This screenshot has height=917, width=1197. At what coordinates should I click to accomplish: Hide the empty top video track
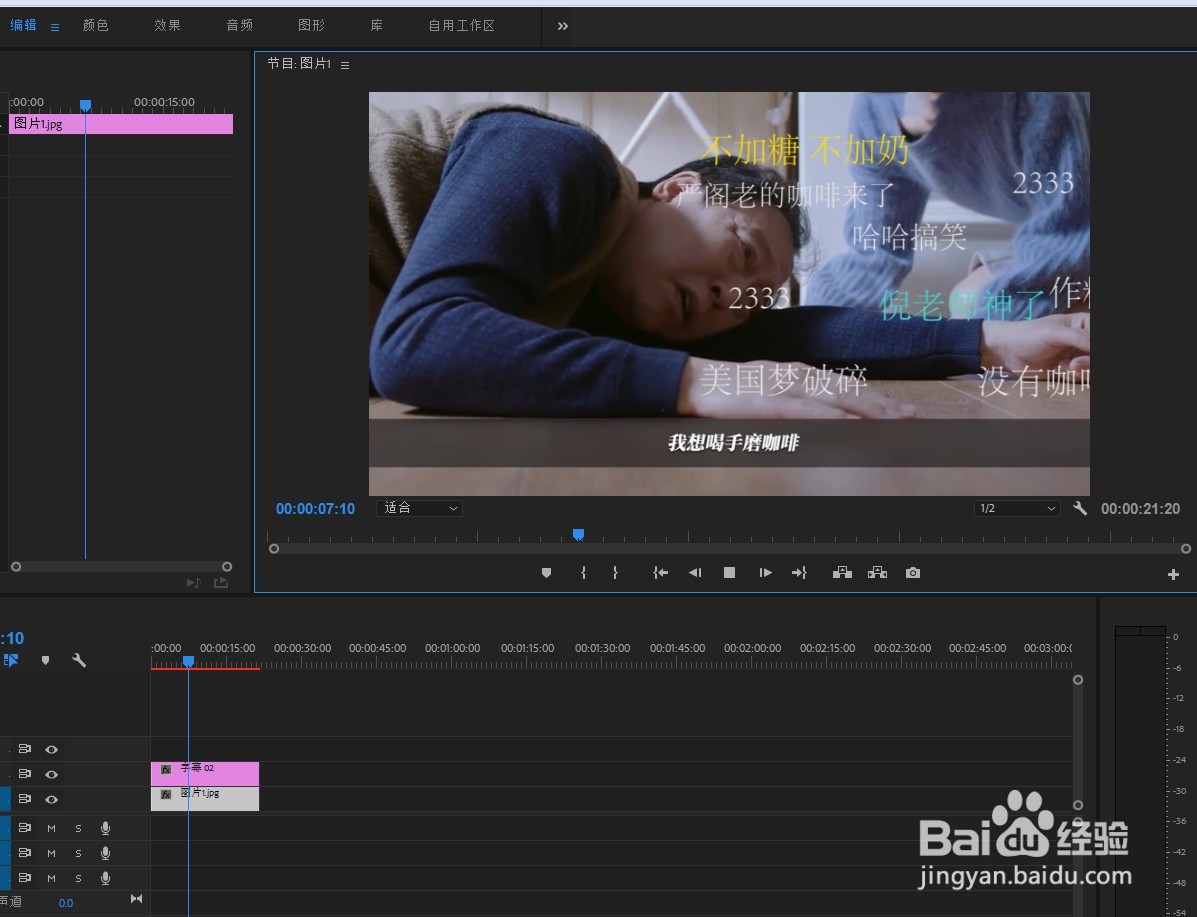click(x=51, y=749)
